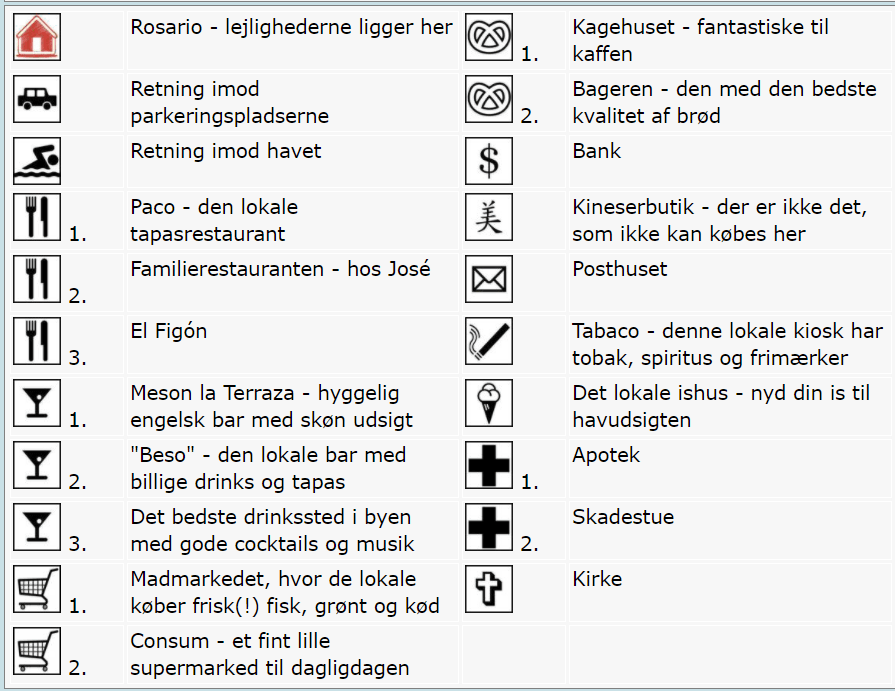Select the car parking direction icon
This screenshot has height=691, width=895.
[37, 99]
